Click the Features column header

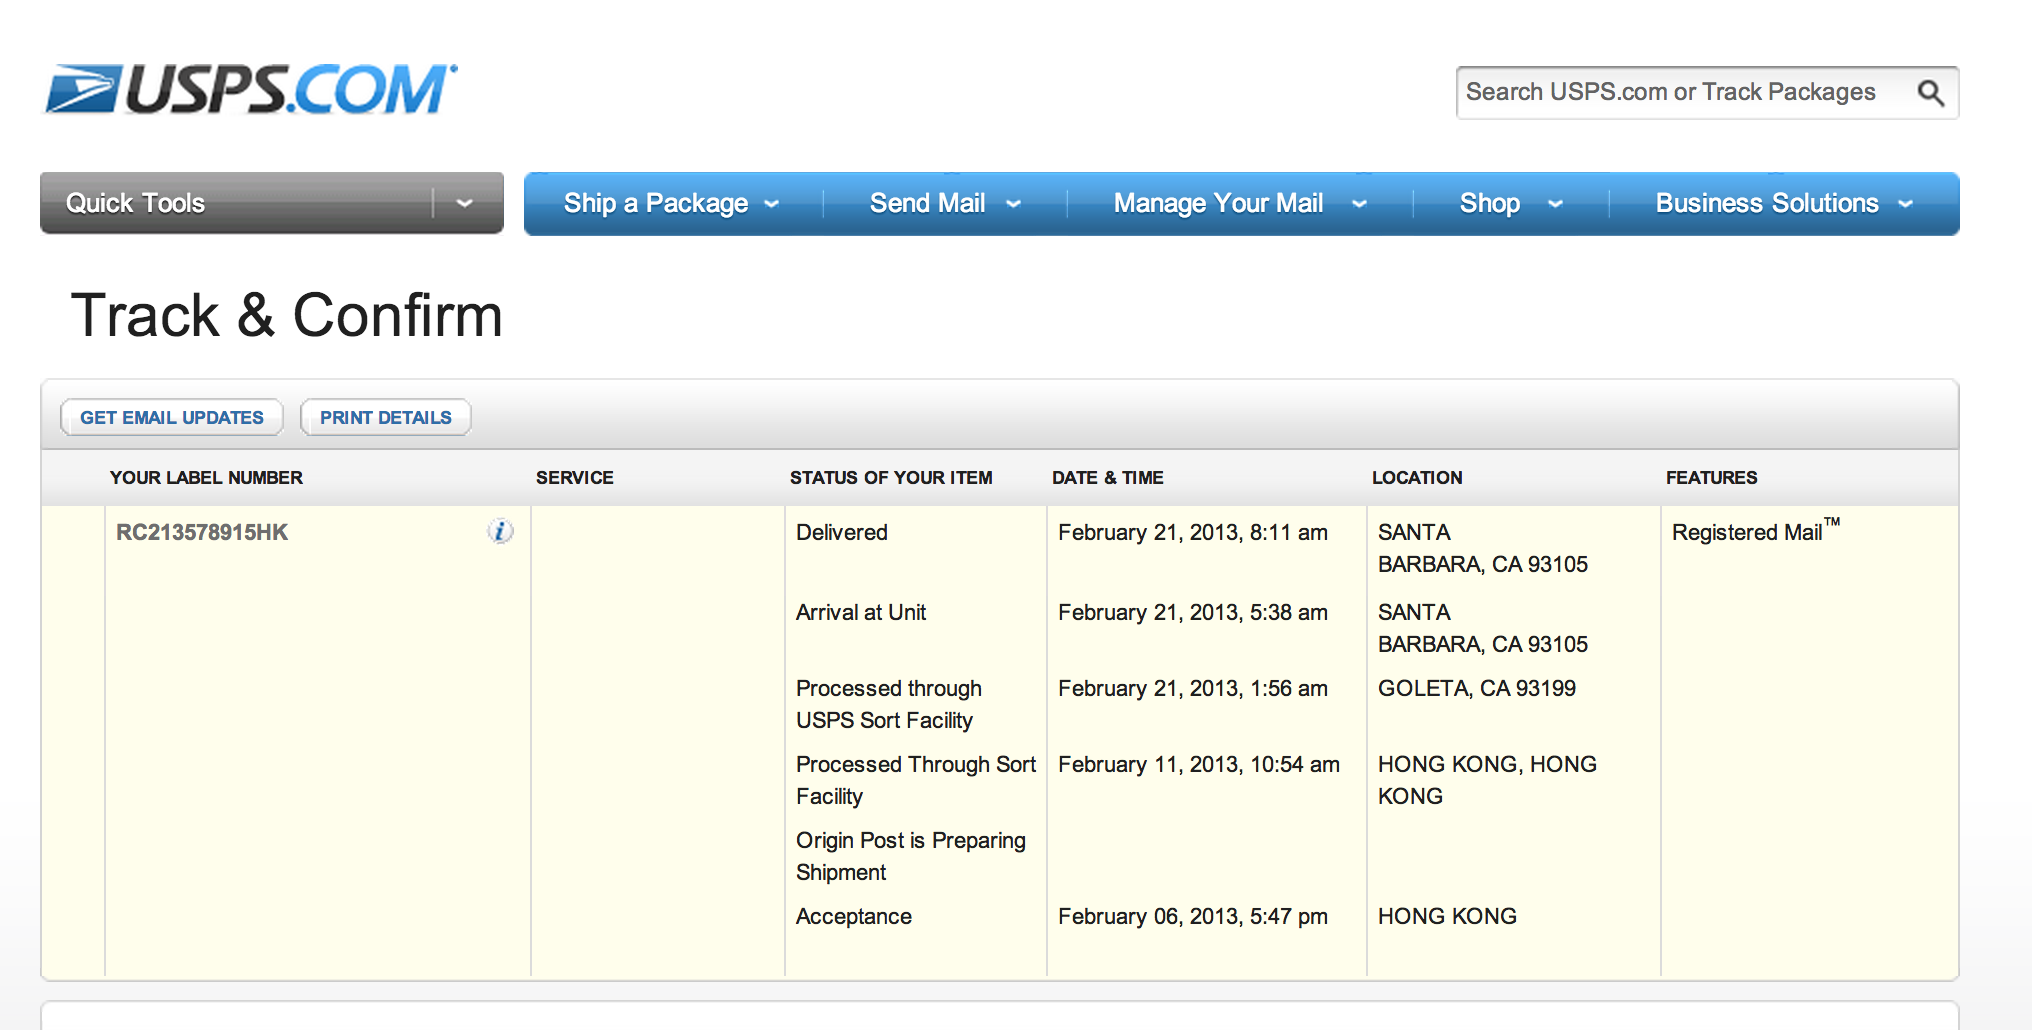(x=1711, y=478)
